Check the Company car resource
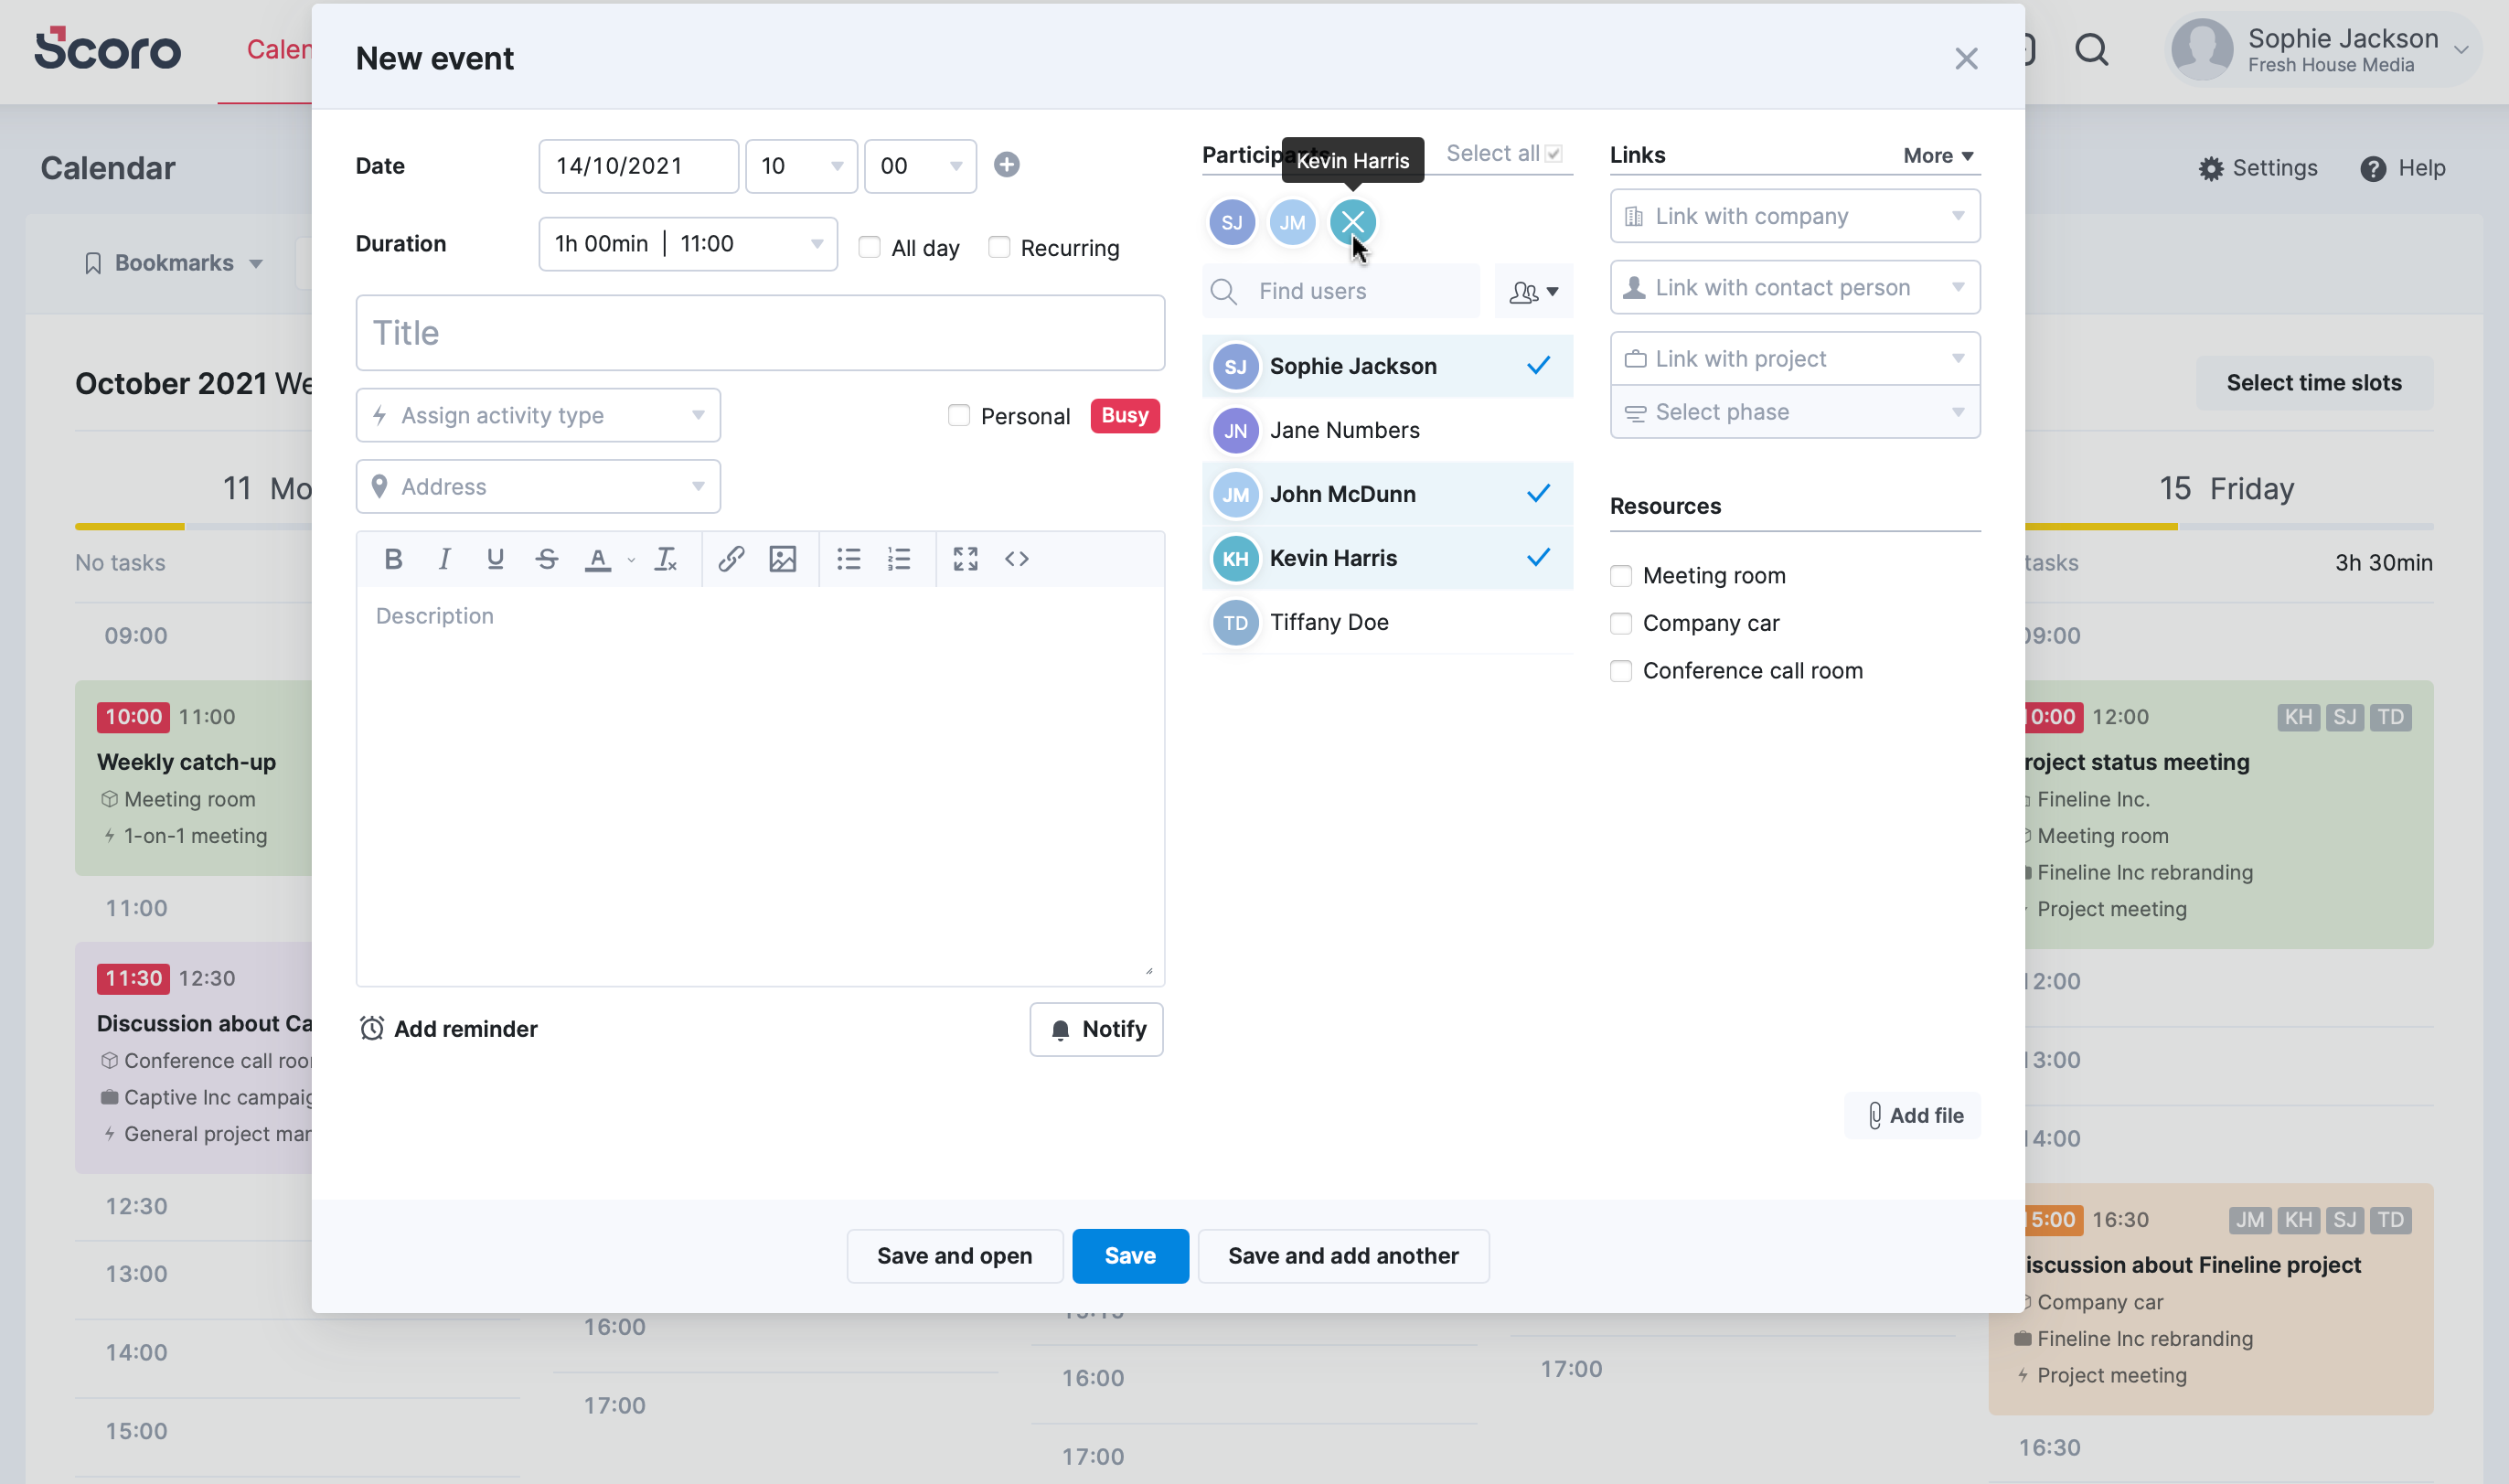2509x1484 pixels. [1621, 624]
